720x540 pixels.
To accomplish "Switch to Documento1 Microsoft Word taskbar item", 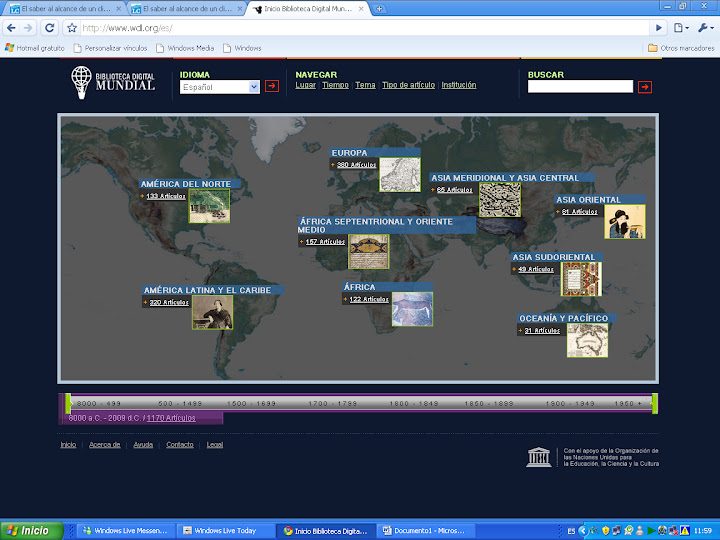I will (424, 531).
